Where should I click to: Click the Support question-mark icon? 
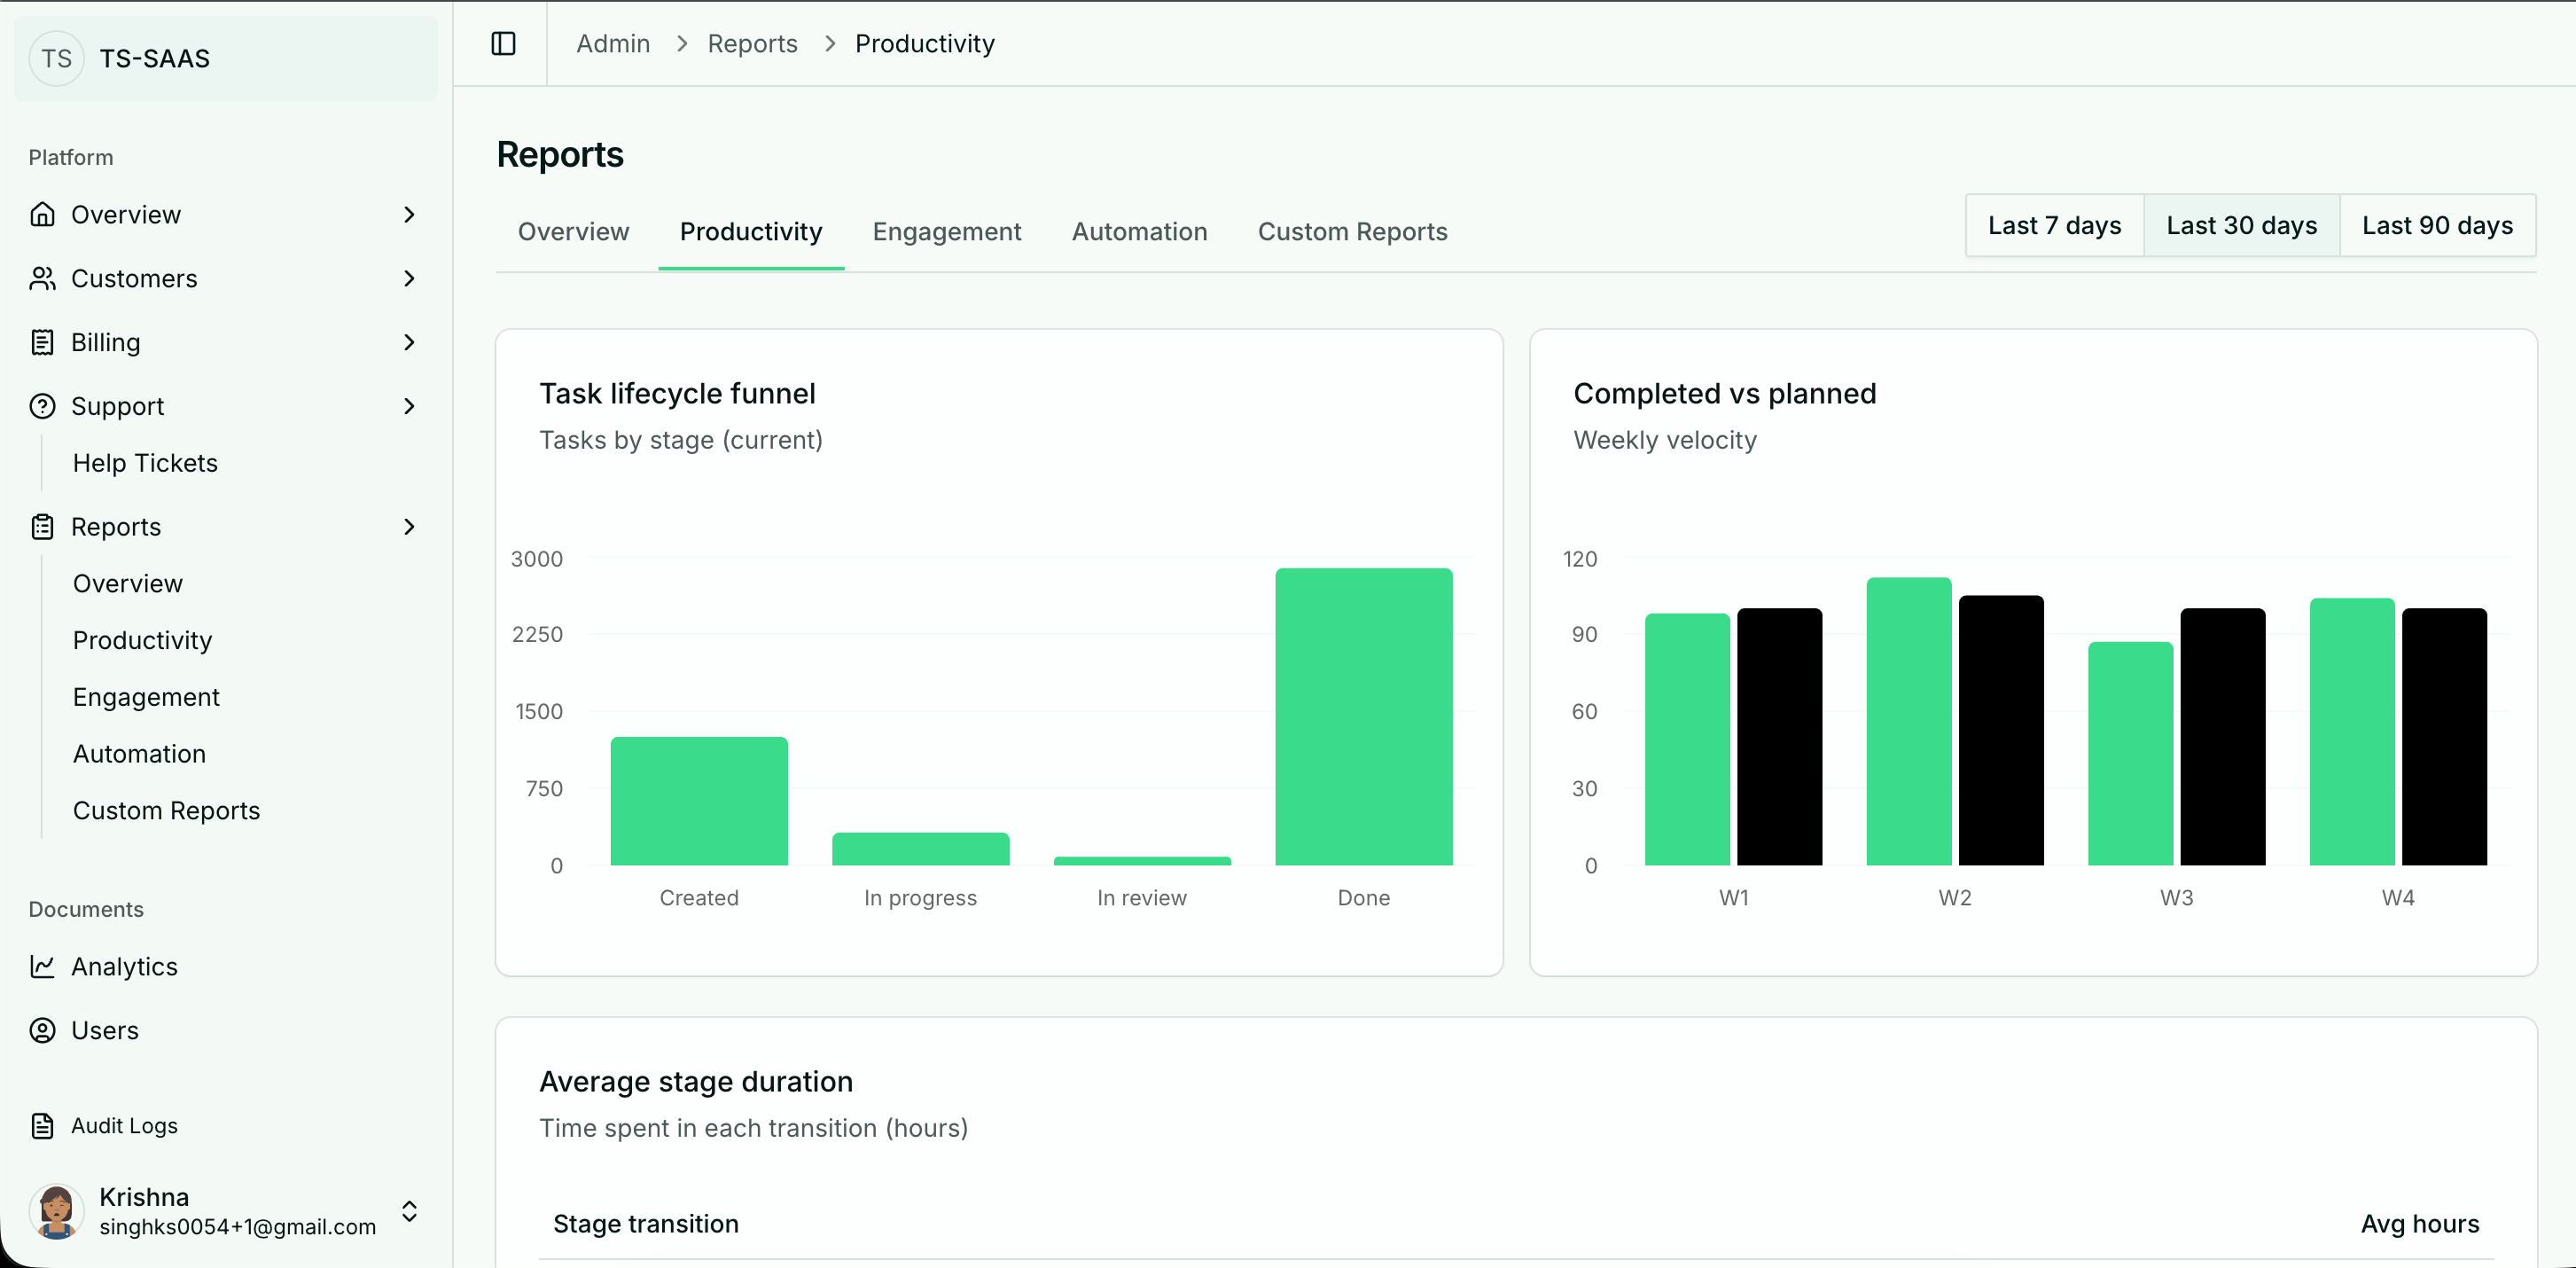tap(42, 406)
